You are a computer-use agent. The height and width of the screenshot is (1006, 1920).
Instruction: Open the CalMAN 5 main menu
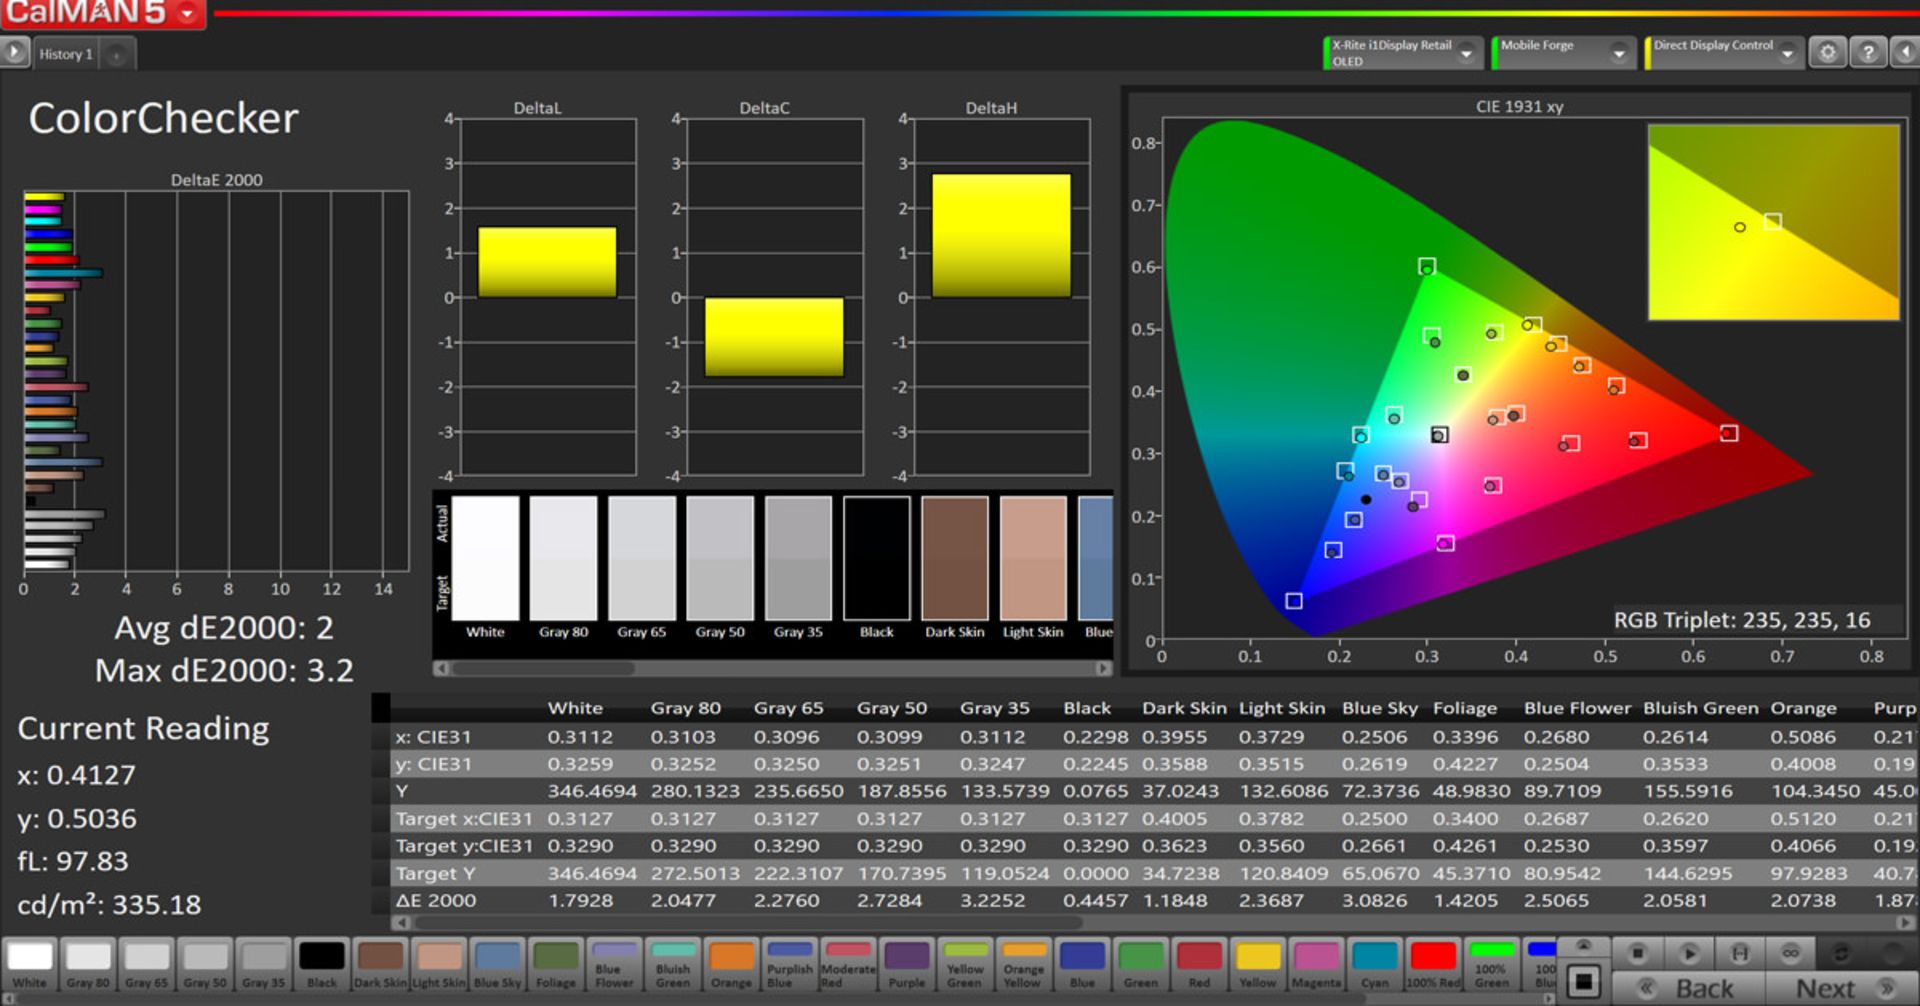[186, 13]
